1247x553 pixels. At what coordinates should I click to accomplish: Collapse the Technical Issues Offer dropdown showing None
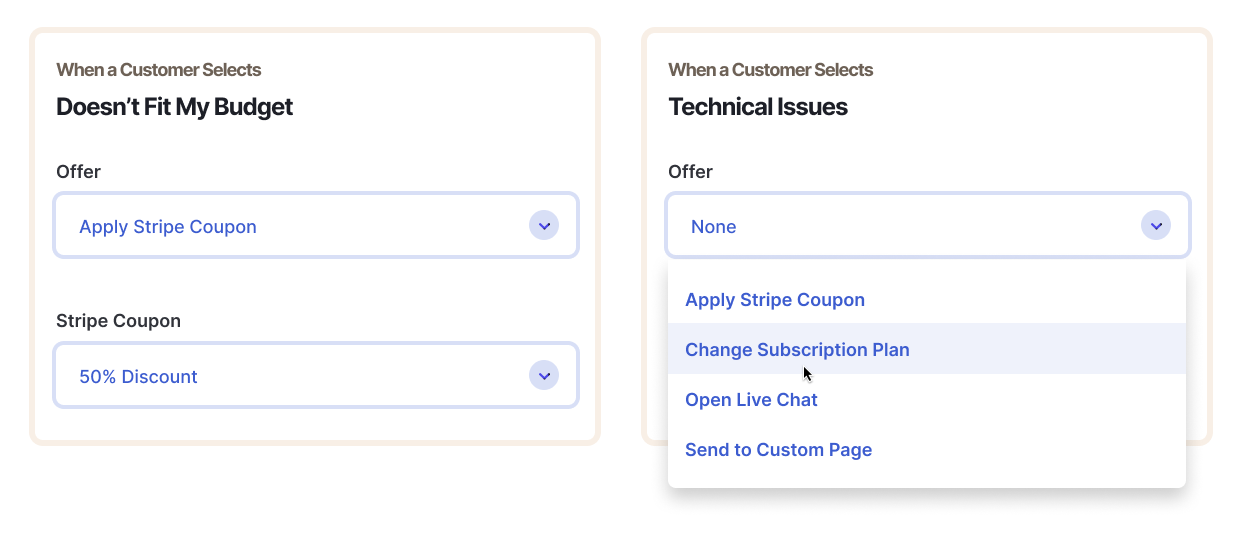click(927, 226)
